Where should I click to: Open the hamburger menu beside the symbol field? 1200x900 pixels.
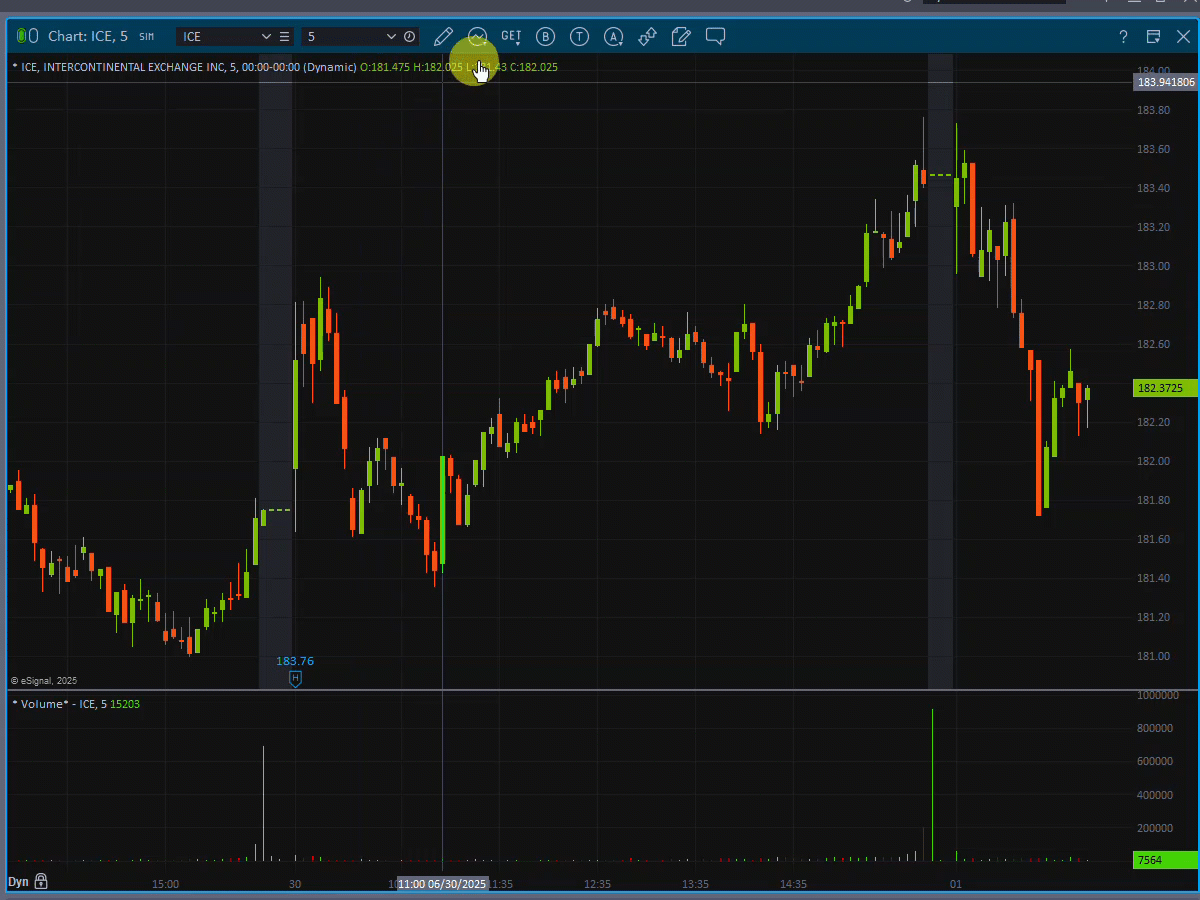tap(285, 36)
